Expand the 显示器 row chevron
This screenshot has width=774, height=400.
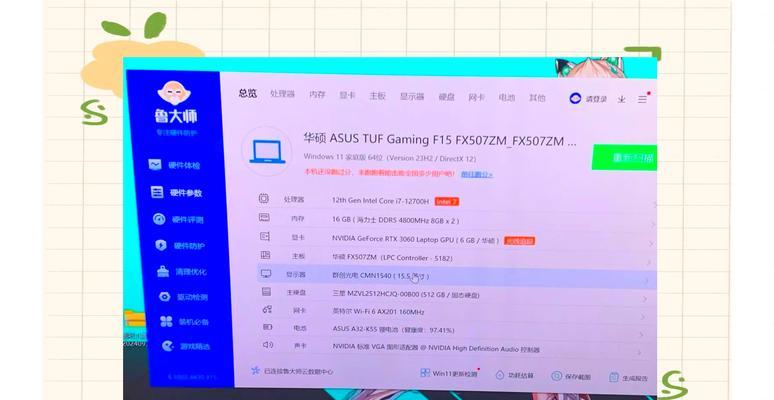coord(647,281)
